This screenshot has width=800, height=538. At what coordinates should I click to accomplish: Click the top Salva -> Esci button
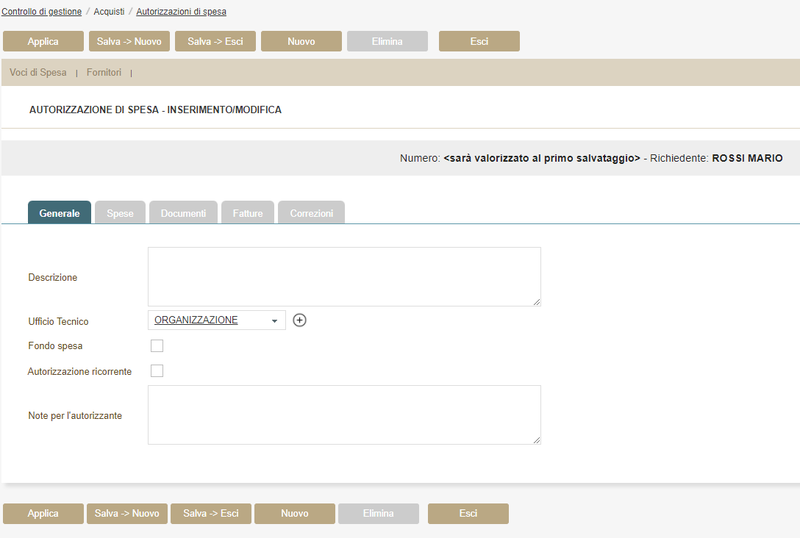[215, 41]
